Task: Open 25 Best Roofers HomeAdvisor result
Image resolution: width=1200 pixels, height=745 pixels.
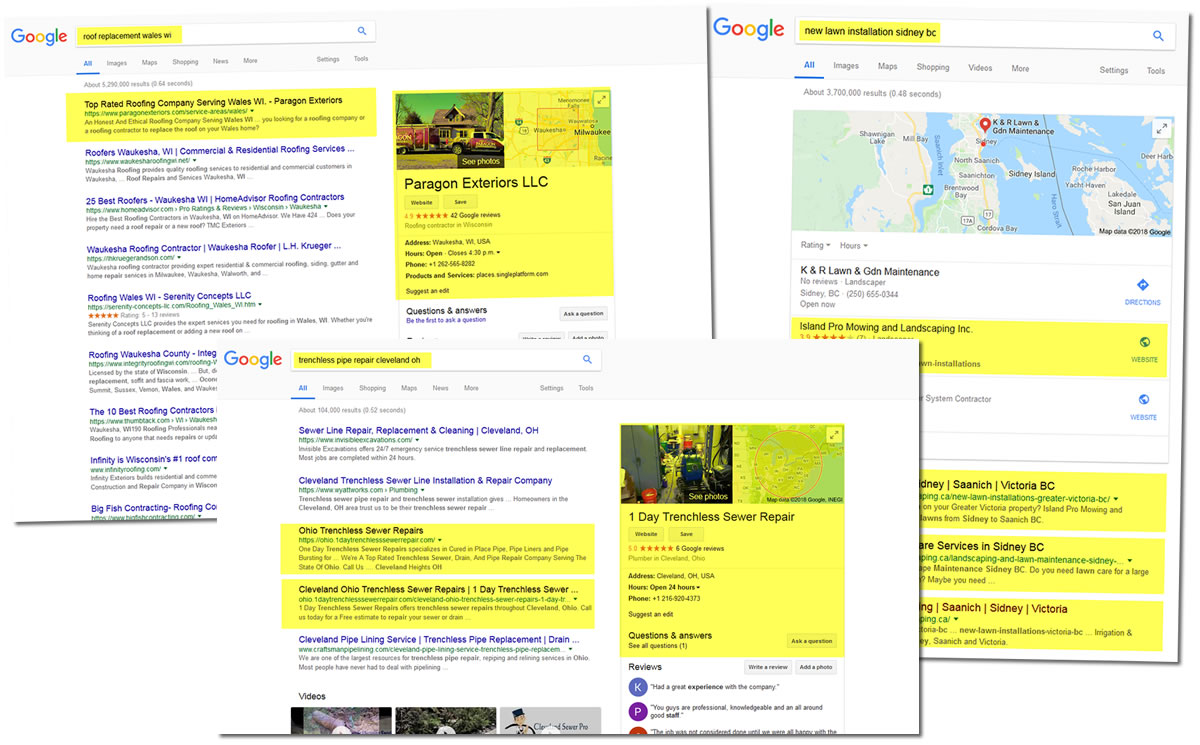Action: point(215,198)
